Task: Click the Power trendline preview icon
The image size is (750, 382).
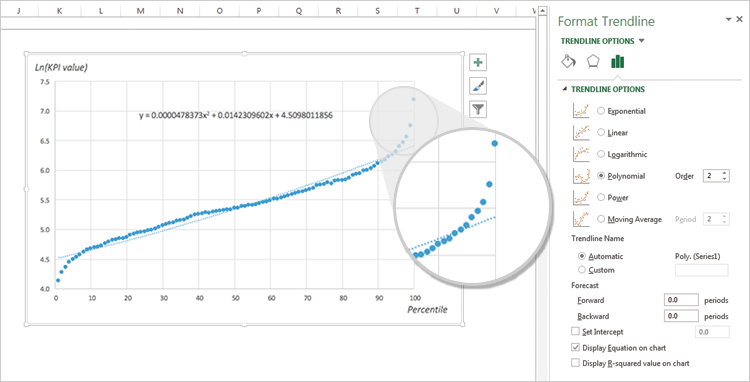Action: (581, 197)
